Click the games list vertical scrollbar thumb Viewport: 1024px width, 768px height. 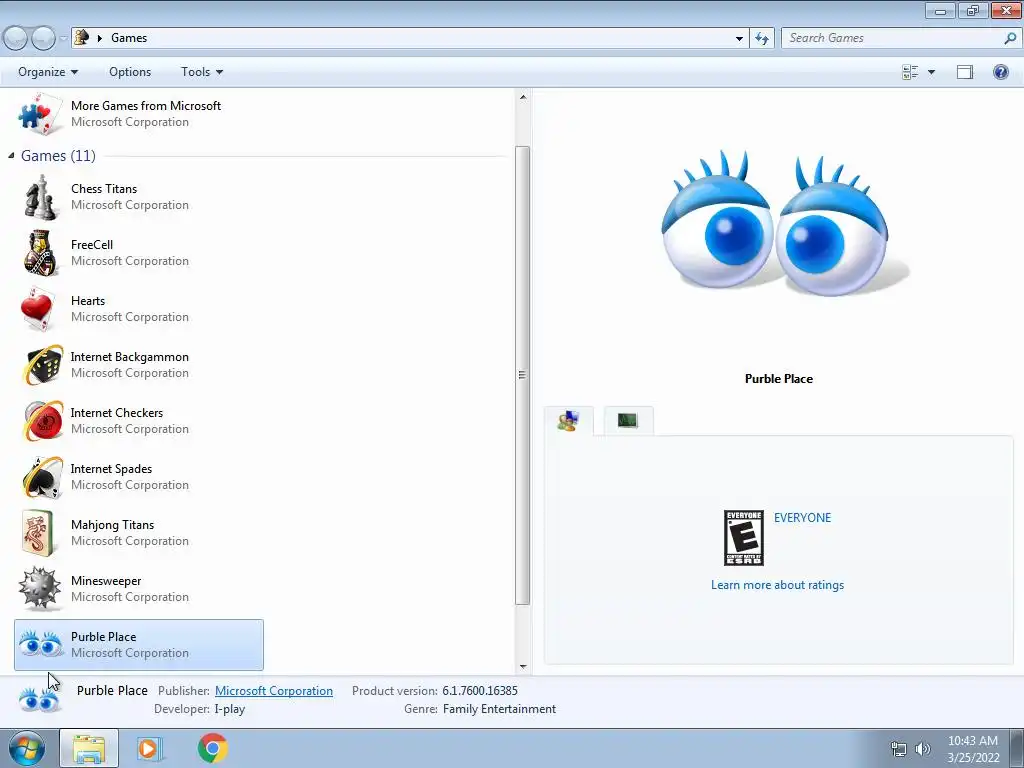pyautogui.click(x=522, y=375)
